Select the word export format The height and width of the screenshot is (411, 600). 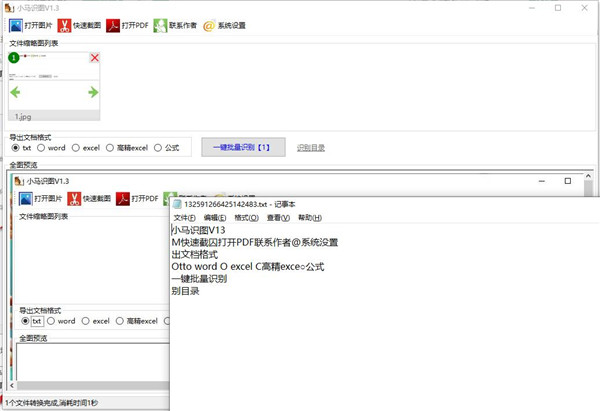(44, 148)
